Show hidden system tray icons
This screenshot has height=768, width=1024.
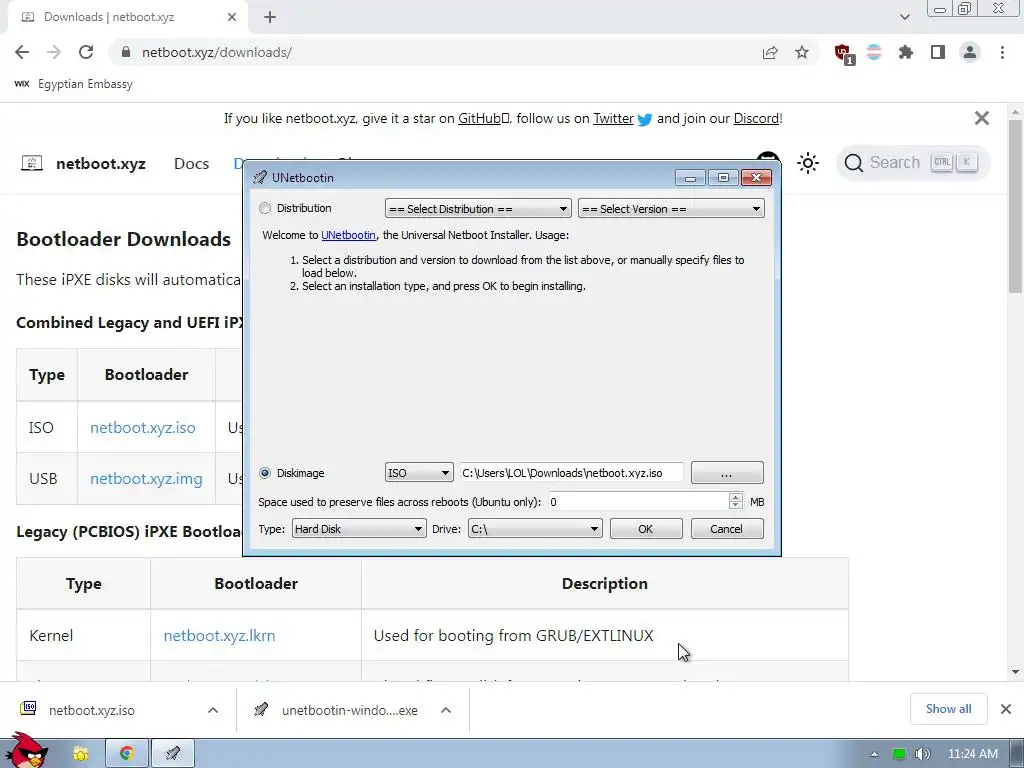point(874,754)
